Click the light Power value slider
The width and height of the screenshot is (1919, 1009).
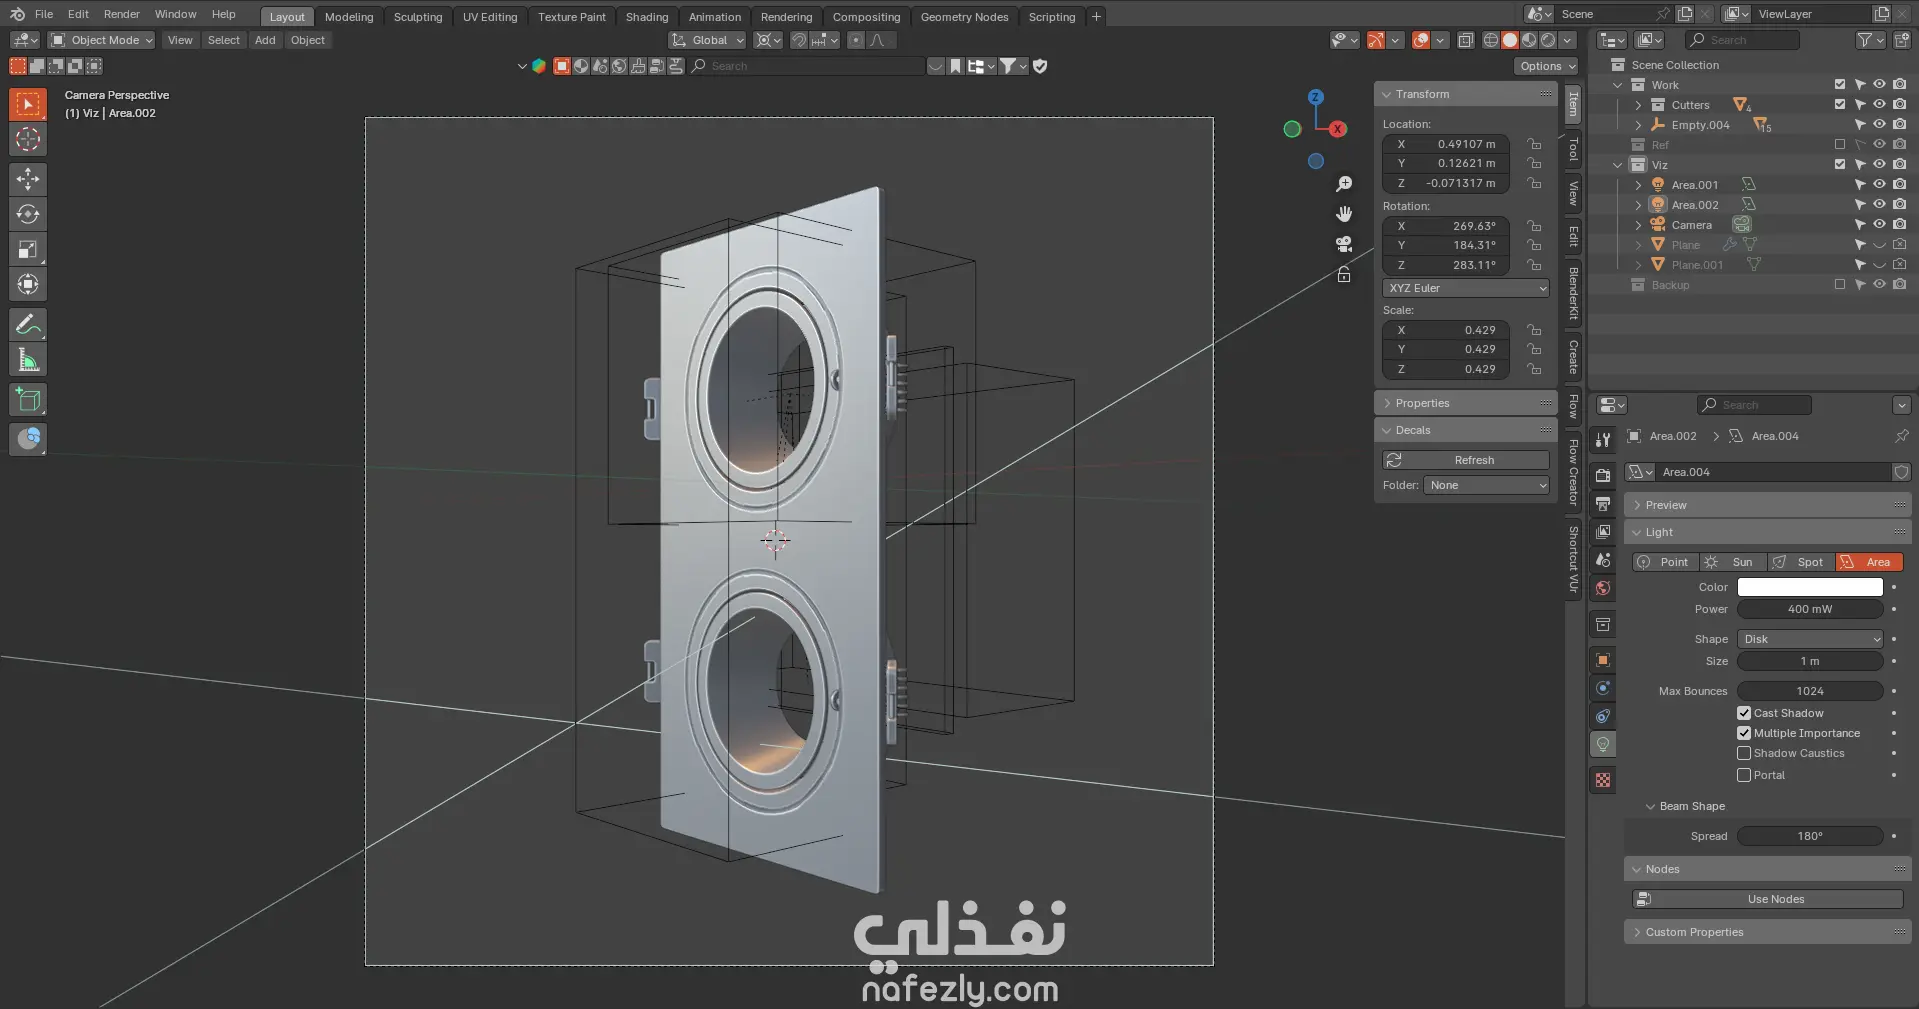click(x=1810, y=609)
